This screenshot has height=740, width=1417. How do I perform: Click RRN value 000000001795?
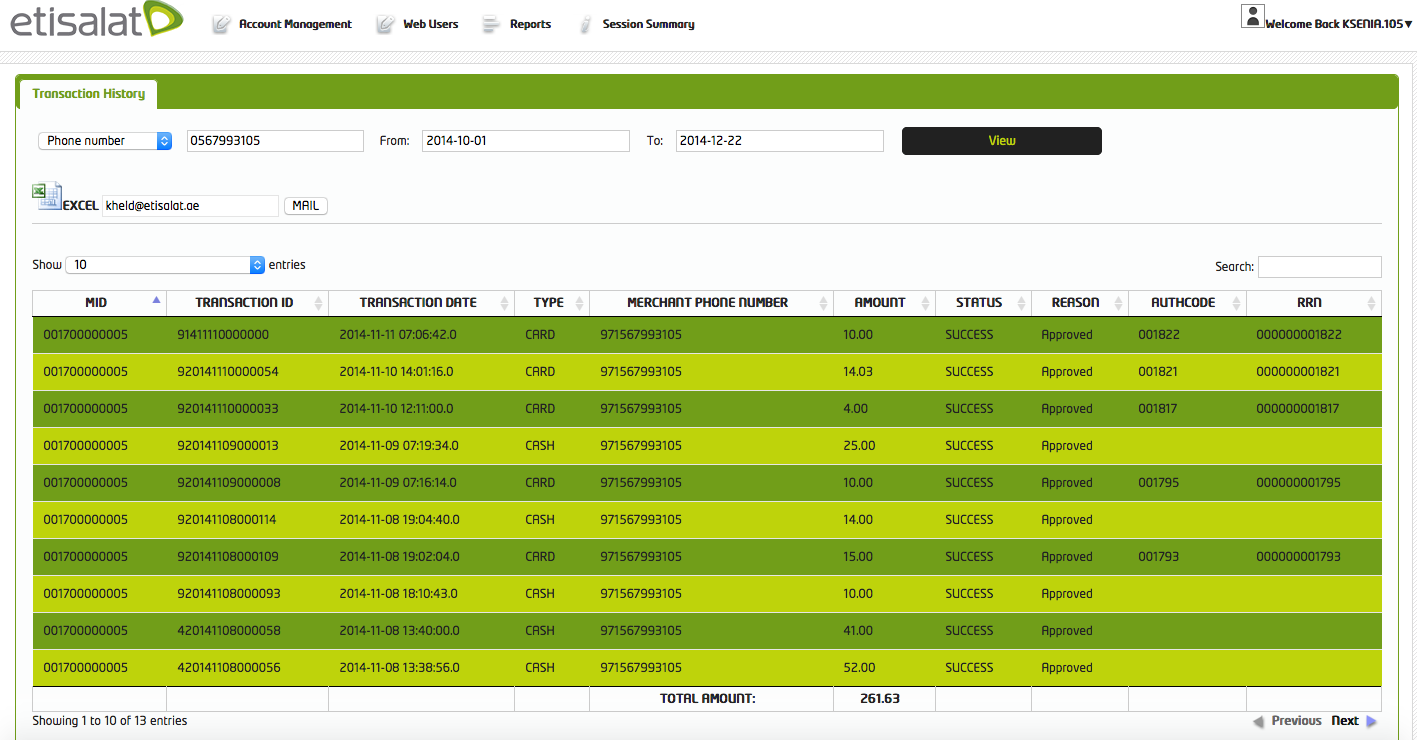1298,483
